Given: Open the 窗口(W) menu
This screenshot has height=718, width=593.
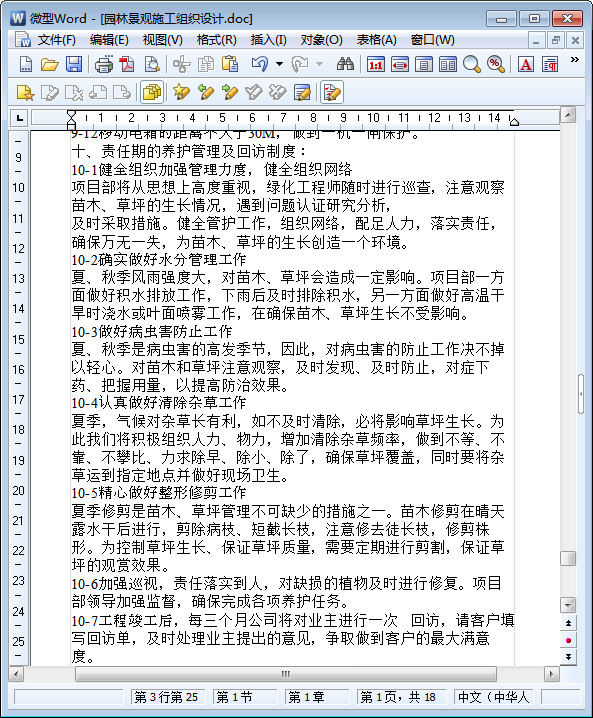Looking at the screenshot, I should click(433, 40).
